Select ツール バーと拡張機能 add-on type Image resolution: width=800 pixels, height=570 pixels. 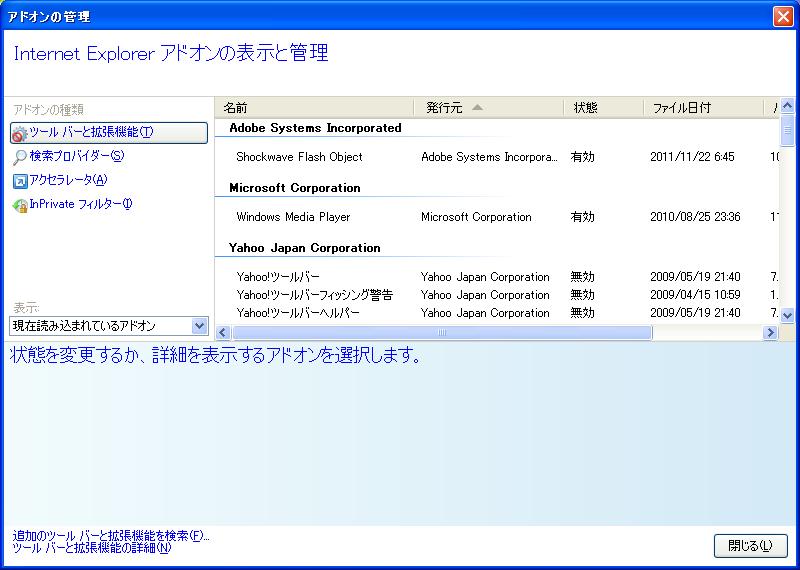(109, 133)
